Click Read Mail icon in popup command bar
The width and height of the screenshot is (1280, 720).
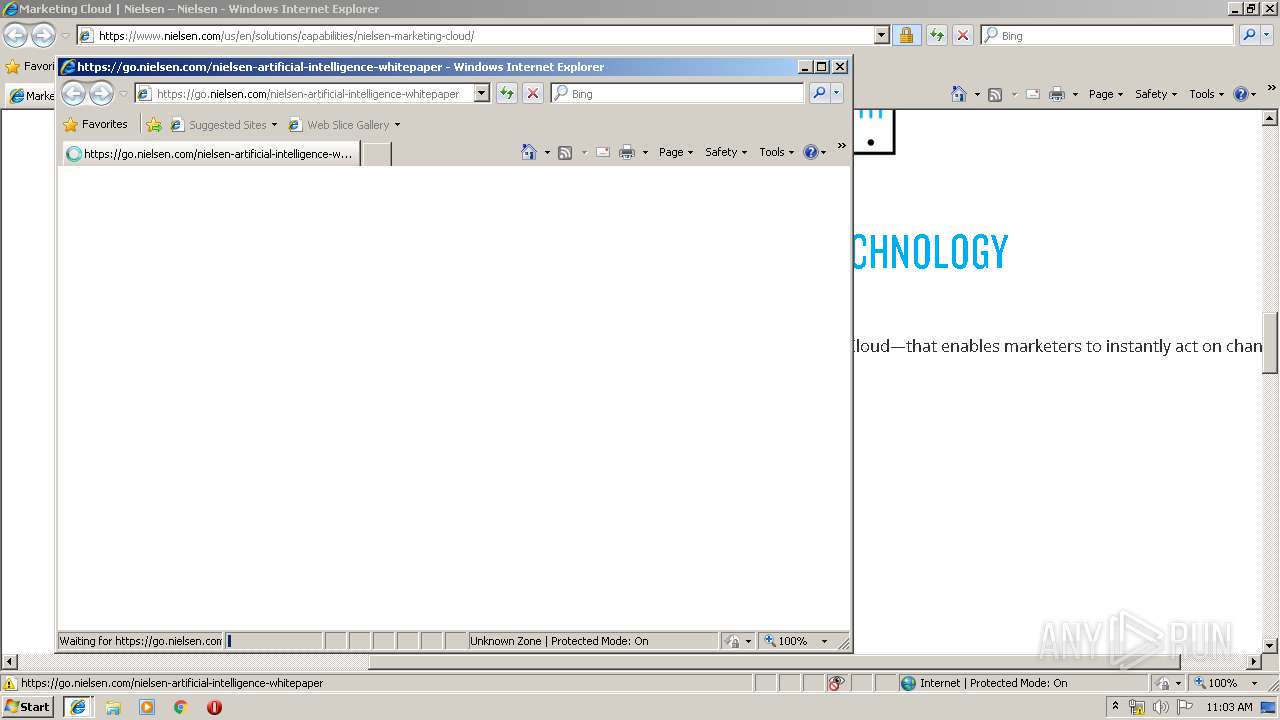point(603,152)
